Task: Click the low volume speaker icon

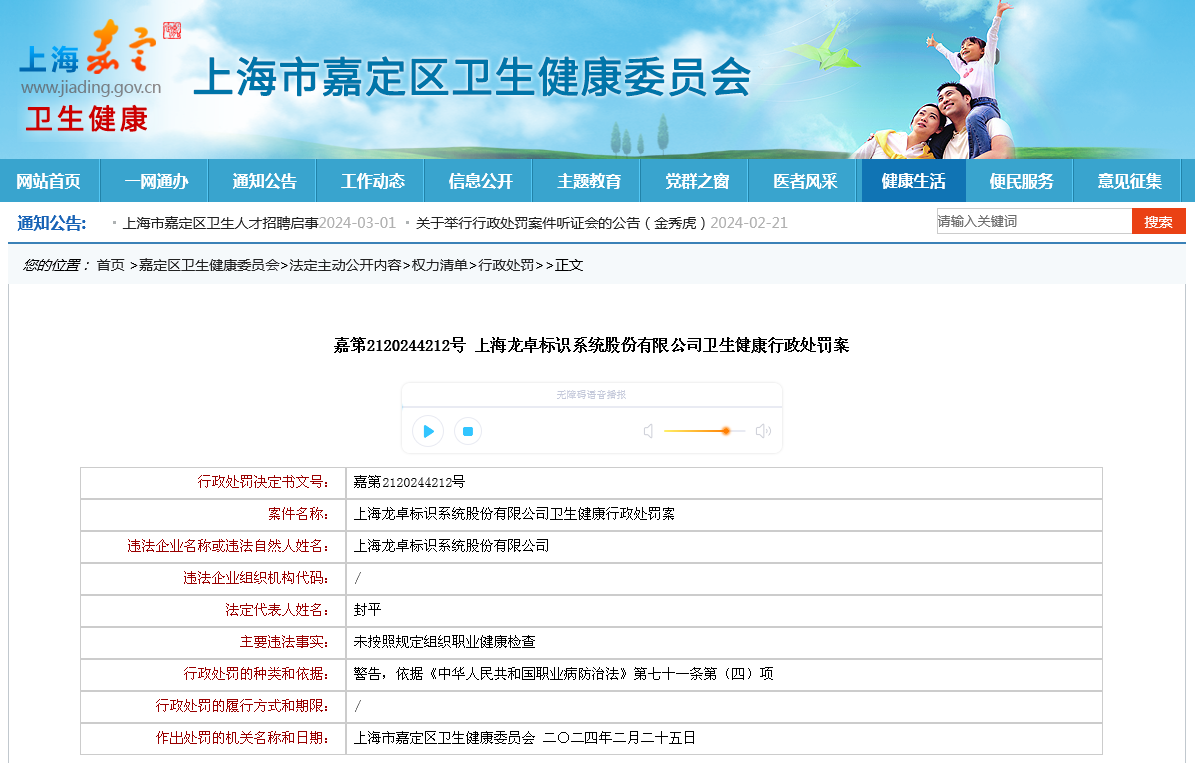Action: click(648, 431)
